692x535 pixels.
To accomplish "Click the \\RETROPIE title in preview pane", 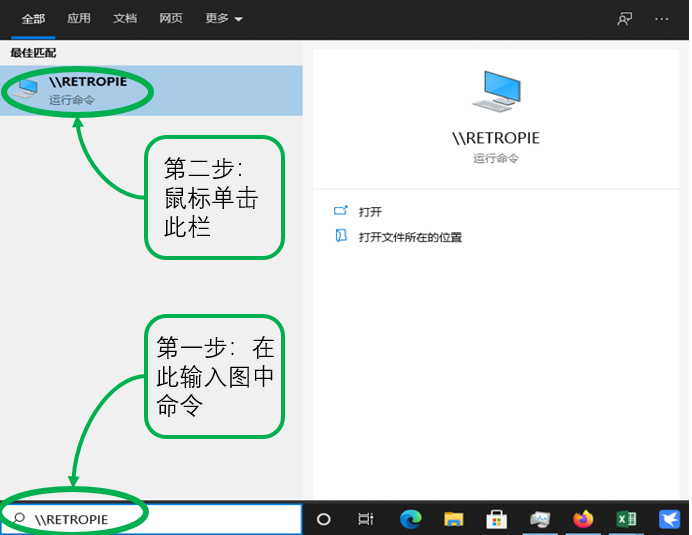I will pyautogui.click(x=496, y=138).
